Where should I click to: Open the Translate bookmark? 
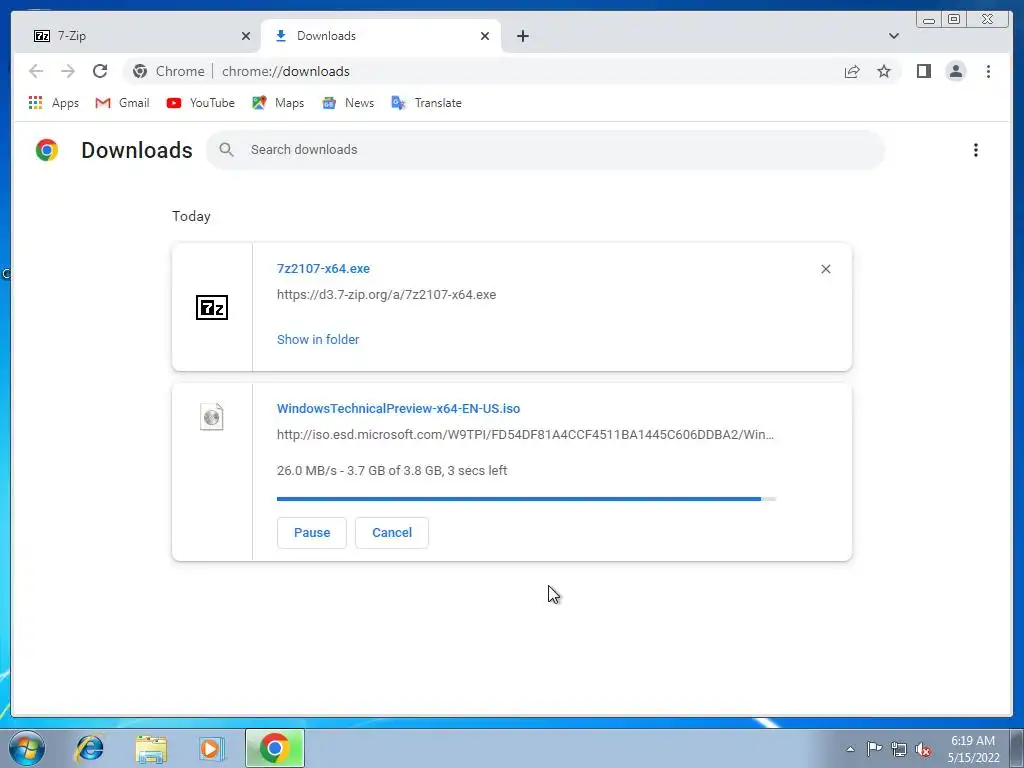coord(426,103)
